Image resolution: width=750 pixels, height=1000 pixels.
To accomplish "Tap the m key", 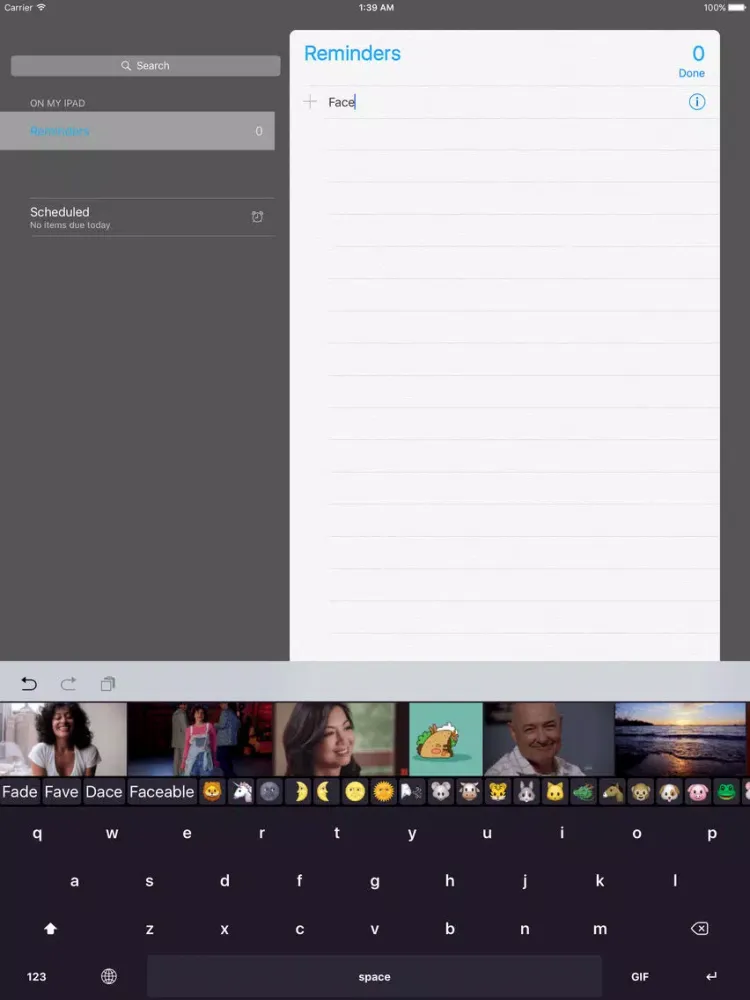I will pos(599,929).
